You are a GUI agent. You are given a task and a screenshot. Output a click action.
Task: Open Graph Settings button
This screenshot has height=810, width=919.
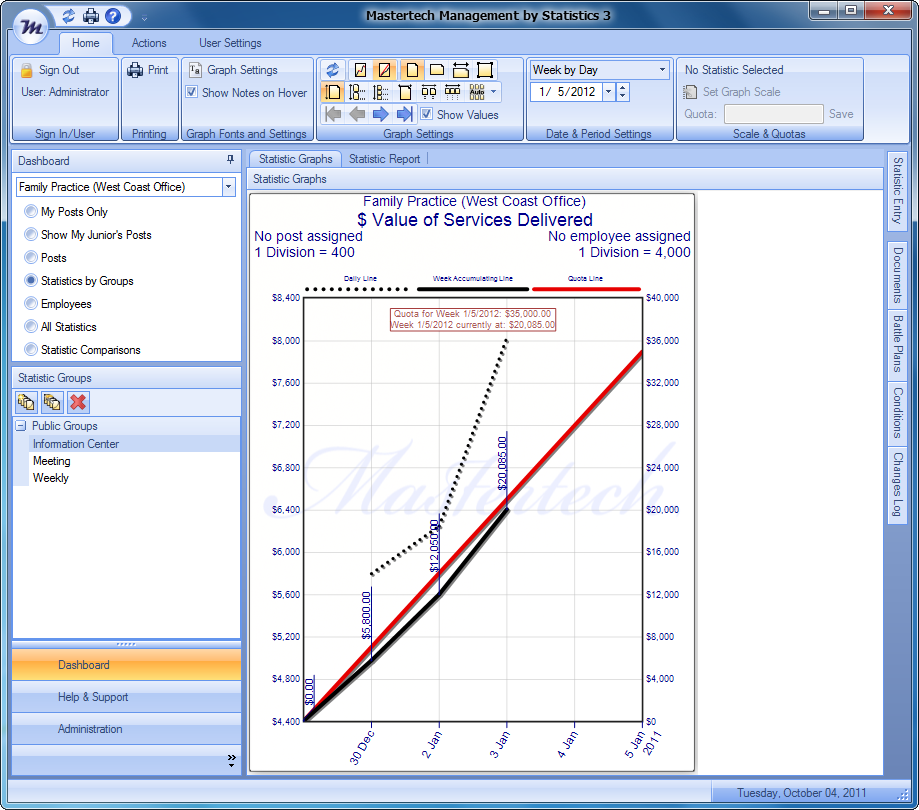pyautogui.click(x=233, y=70)
